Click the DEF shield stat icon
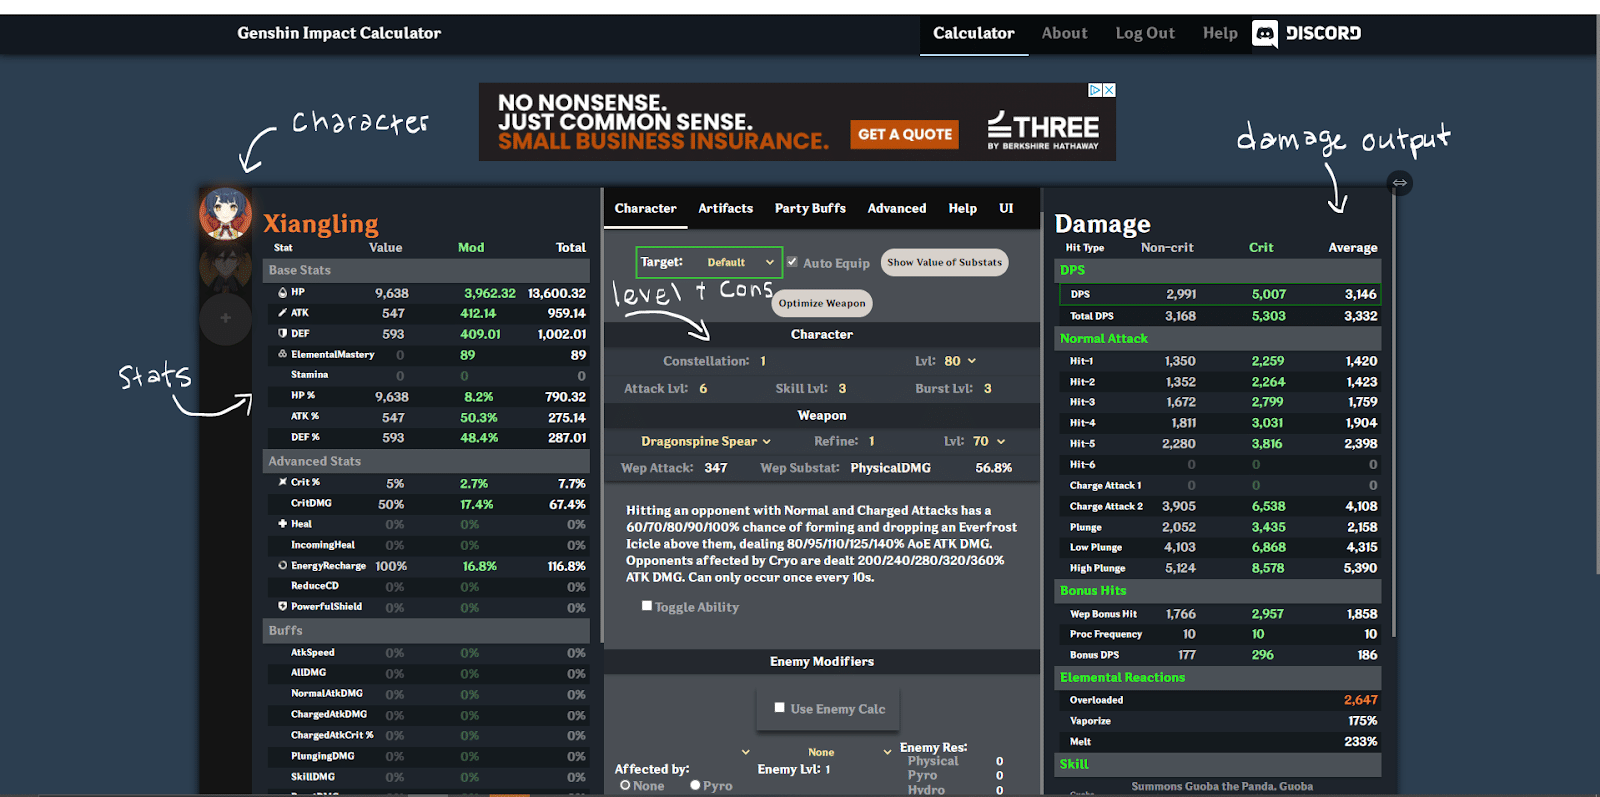 coord(283,333)
